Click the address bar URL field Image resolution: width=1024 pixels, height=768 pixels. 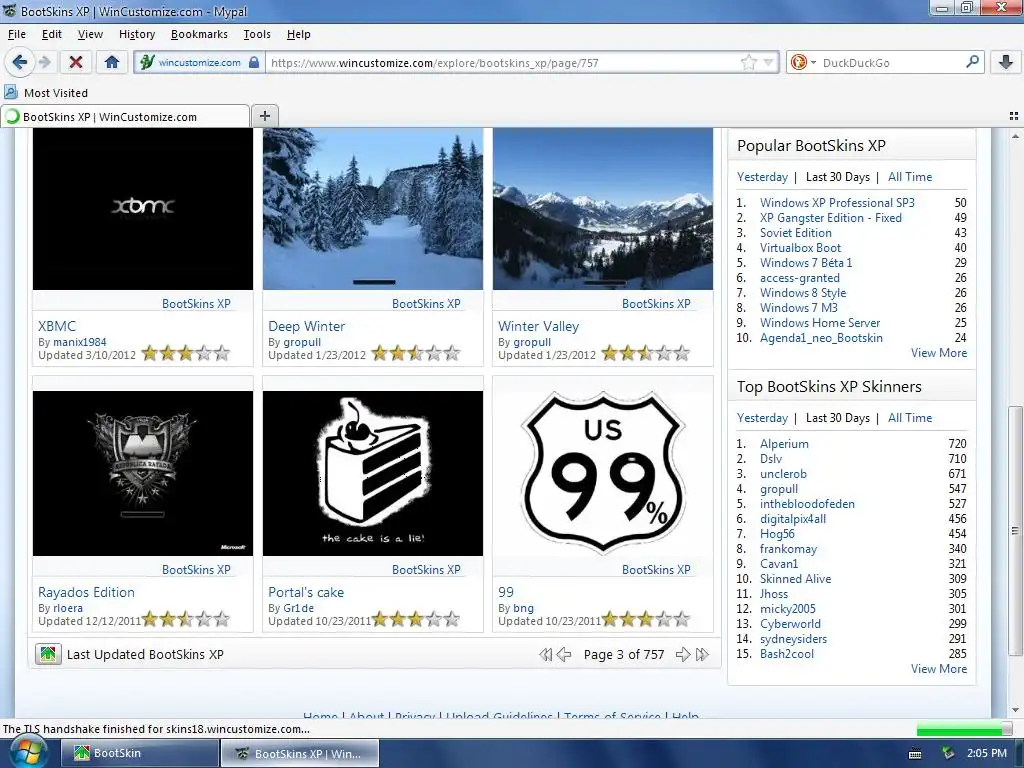coord(503,63)
